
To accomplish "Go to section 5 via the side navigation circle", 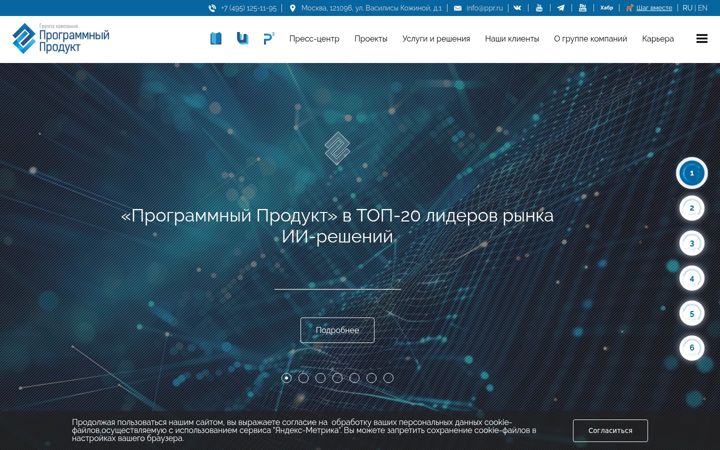I will coord(692,314).
